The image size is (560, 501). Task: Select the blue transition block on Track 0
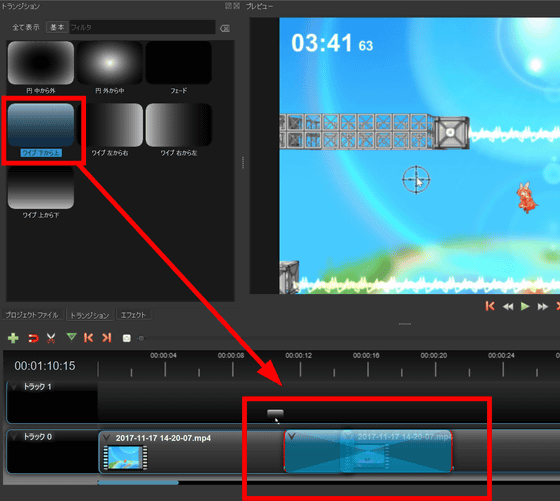point(368,451)
